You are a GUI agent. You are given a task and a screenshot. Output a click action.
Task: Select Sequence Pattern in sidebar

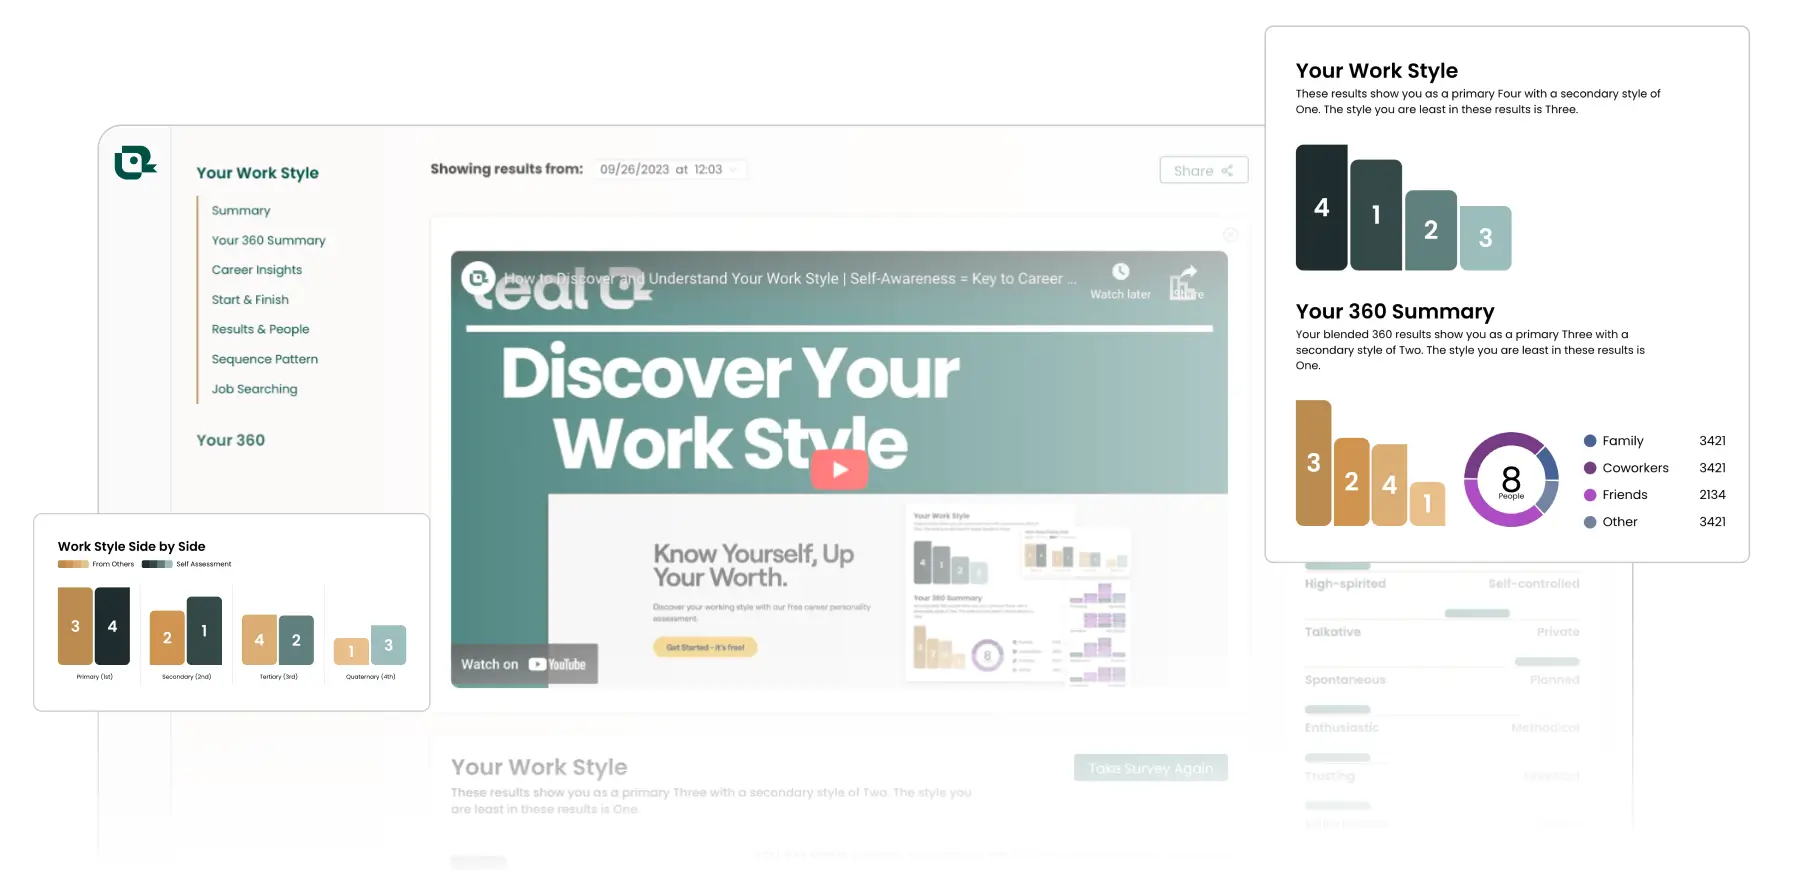click(x=265, y=359)
